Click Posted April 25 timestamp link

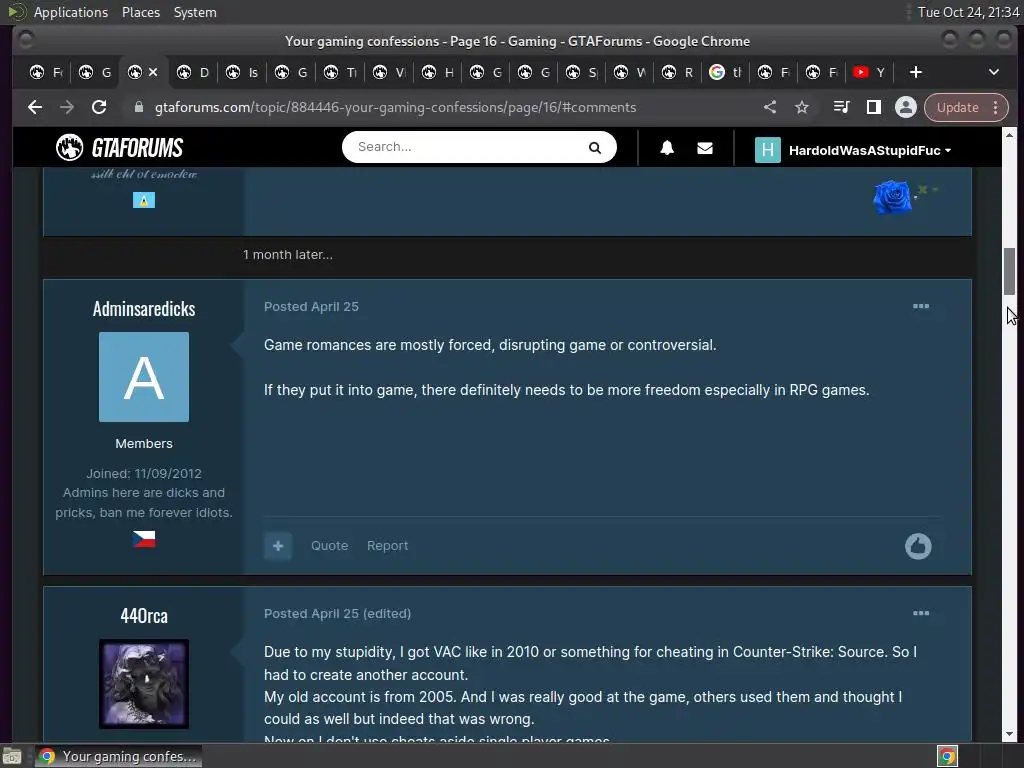tap(311, 306)
